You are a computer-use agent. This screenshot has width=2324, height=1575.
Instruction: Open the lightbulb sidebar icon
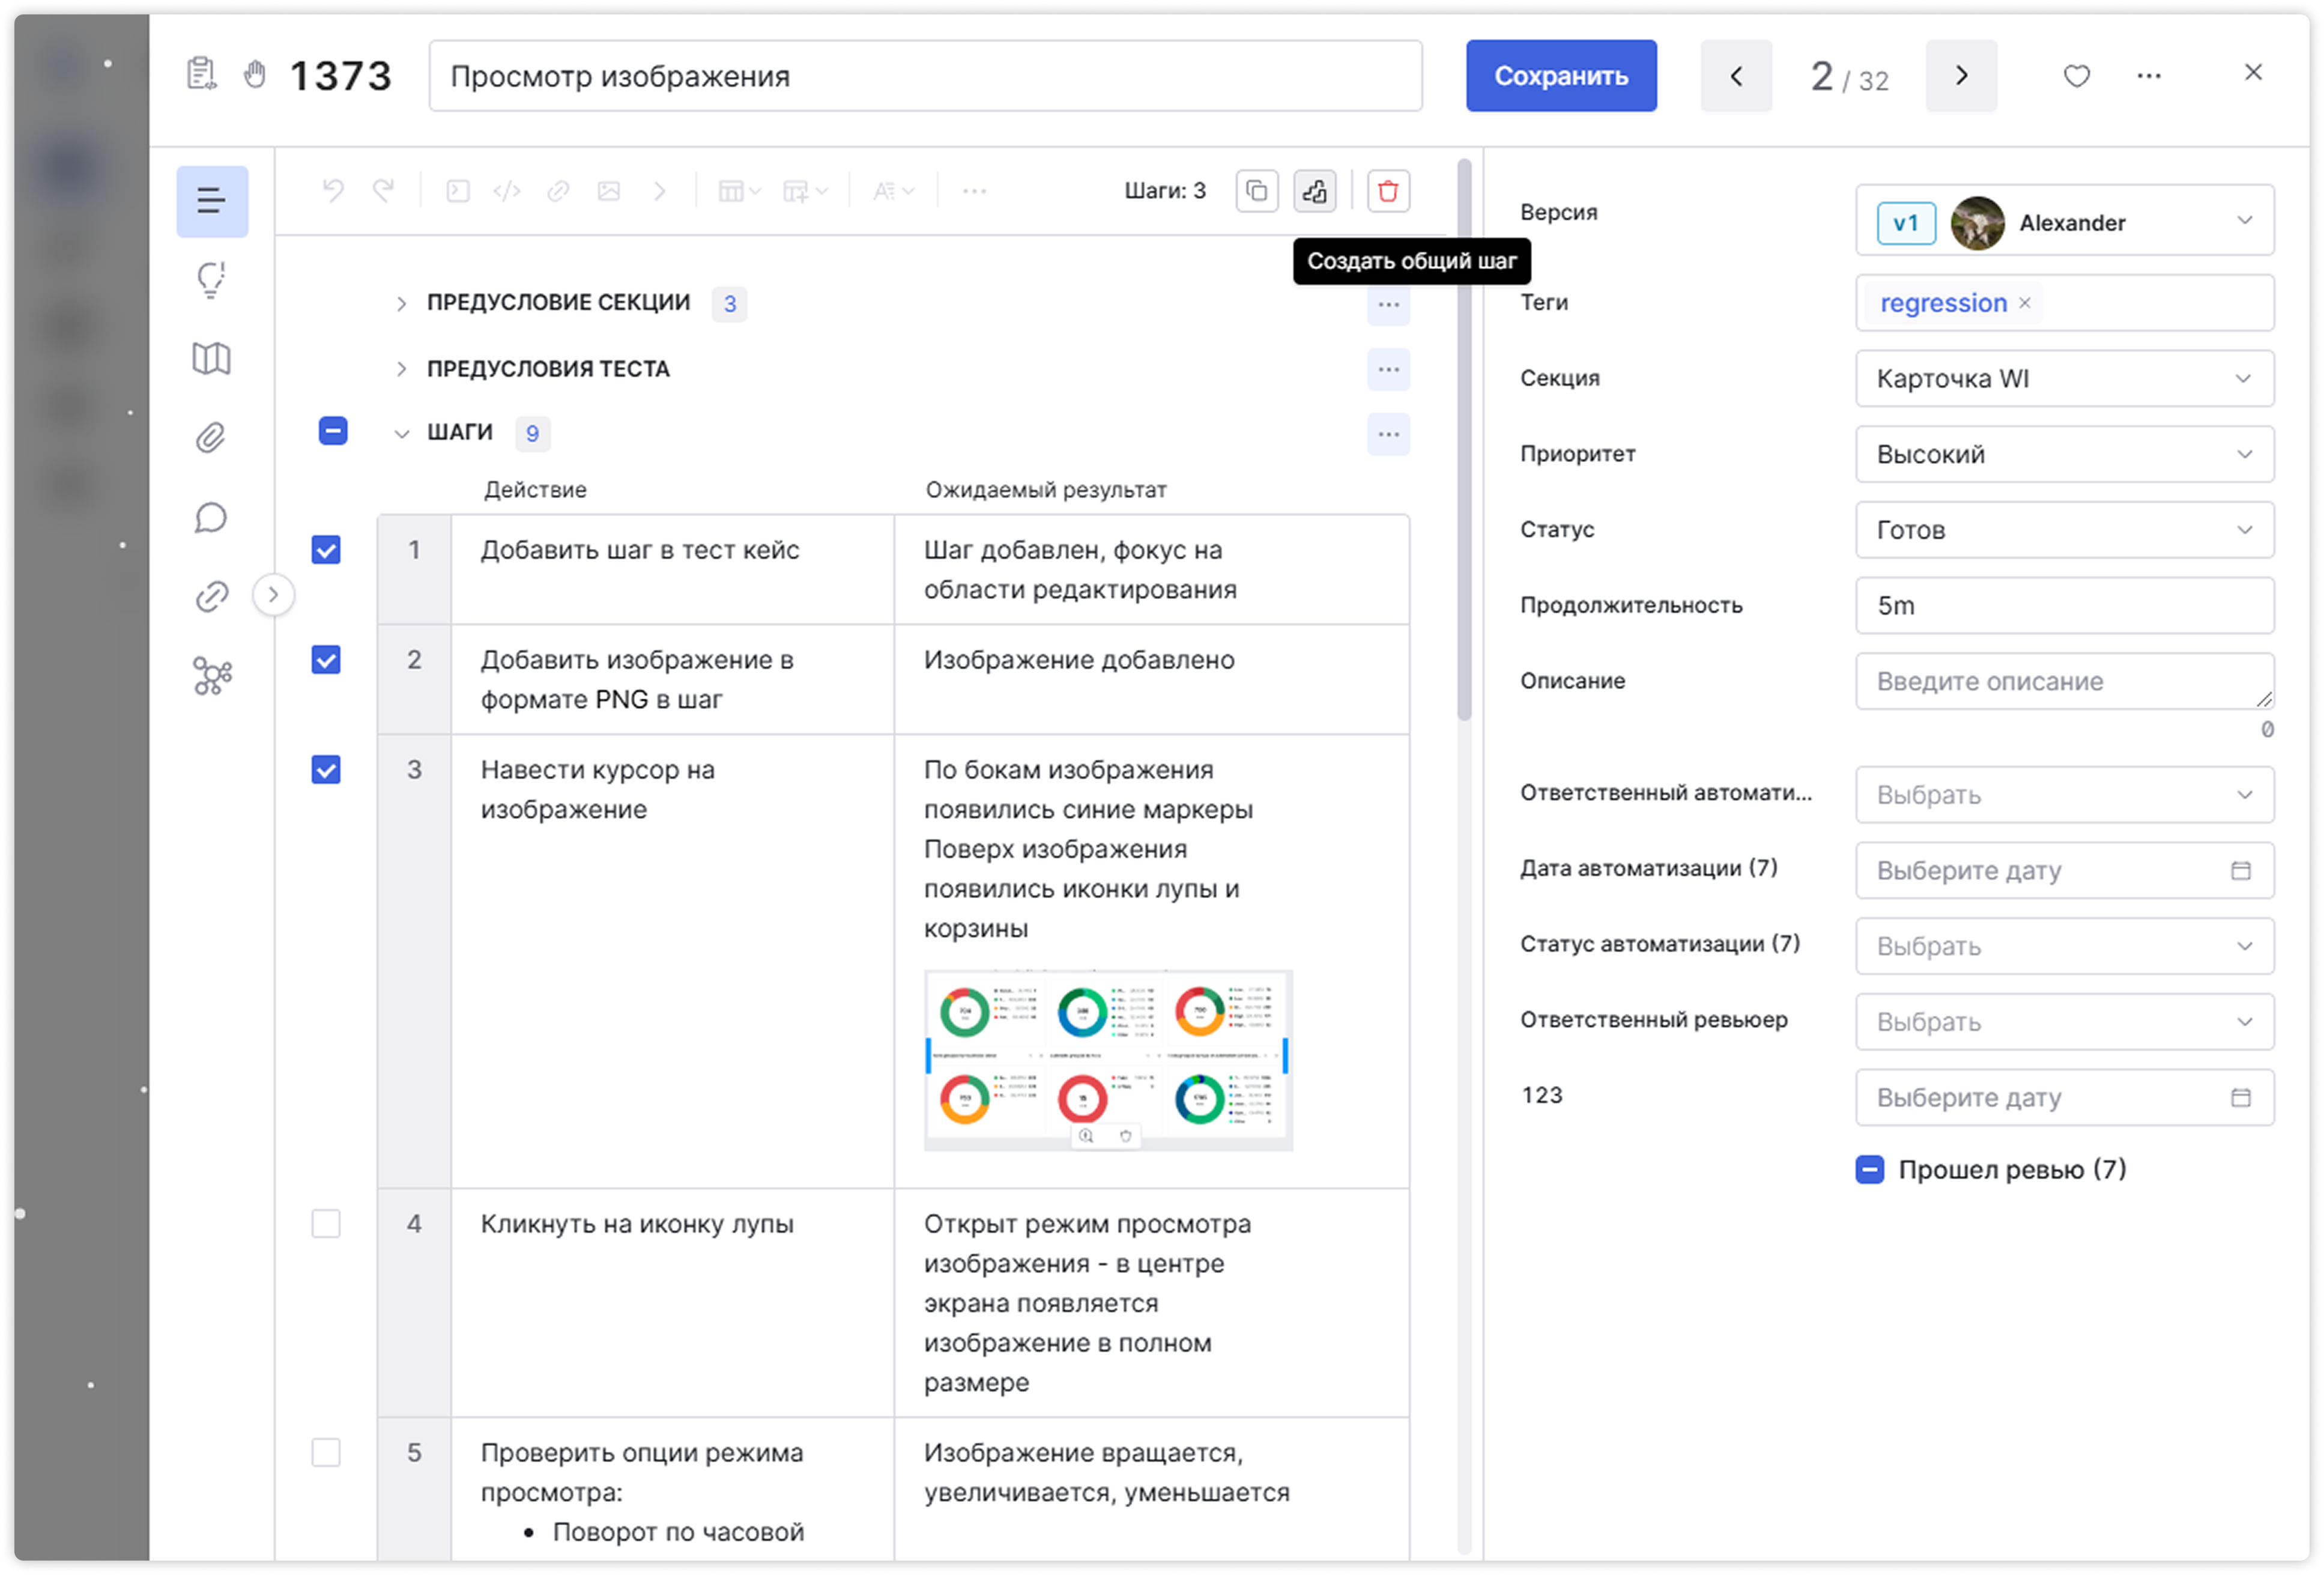click(x=212, y=279)
